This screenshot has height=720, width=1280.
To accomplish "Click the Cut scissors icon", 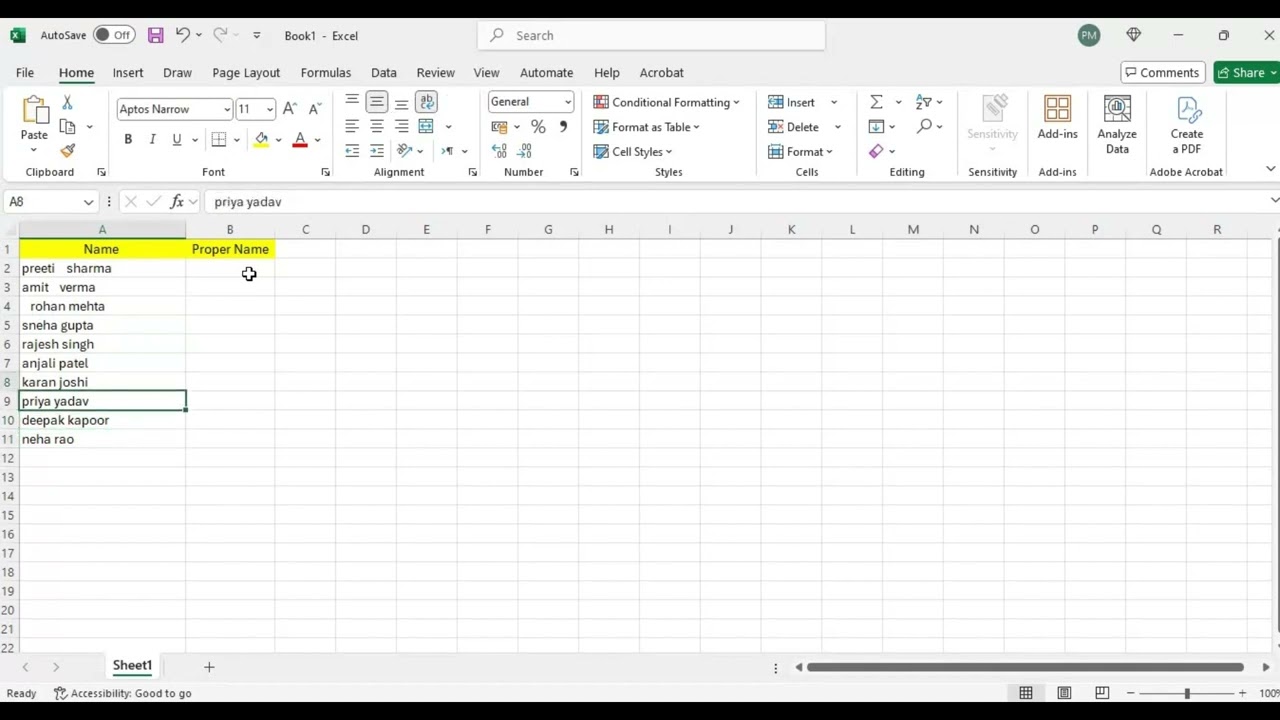I will (67, 102).
